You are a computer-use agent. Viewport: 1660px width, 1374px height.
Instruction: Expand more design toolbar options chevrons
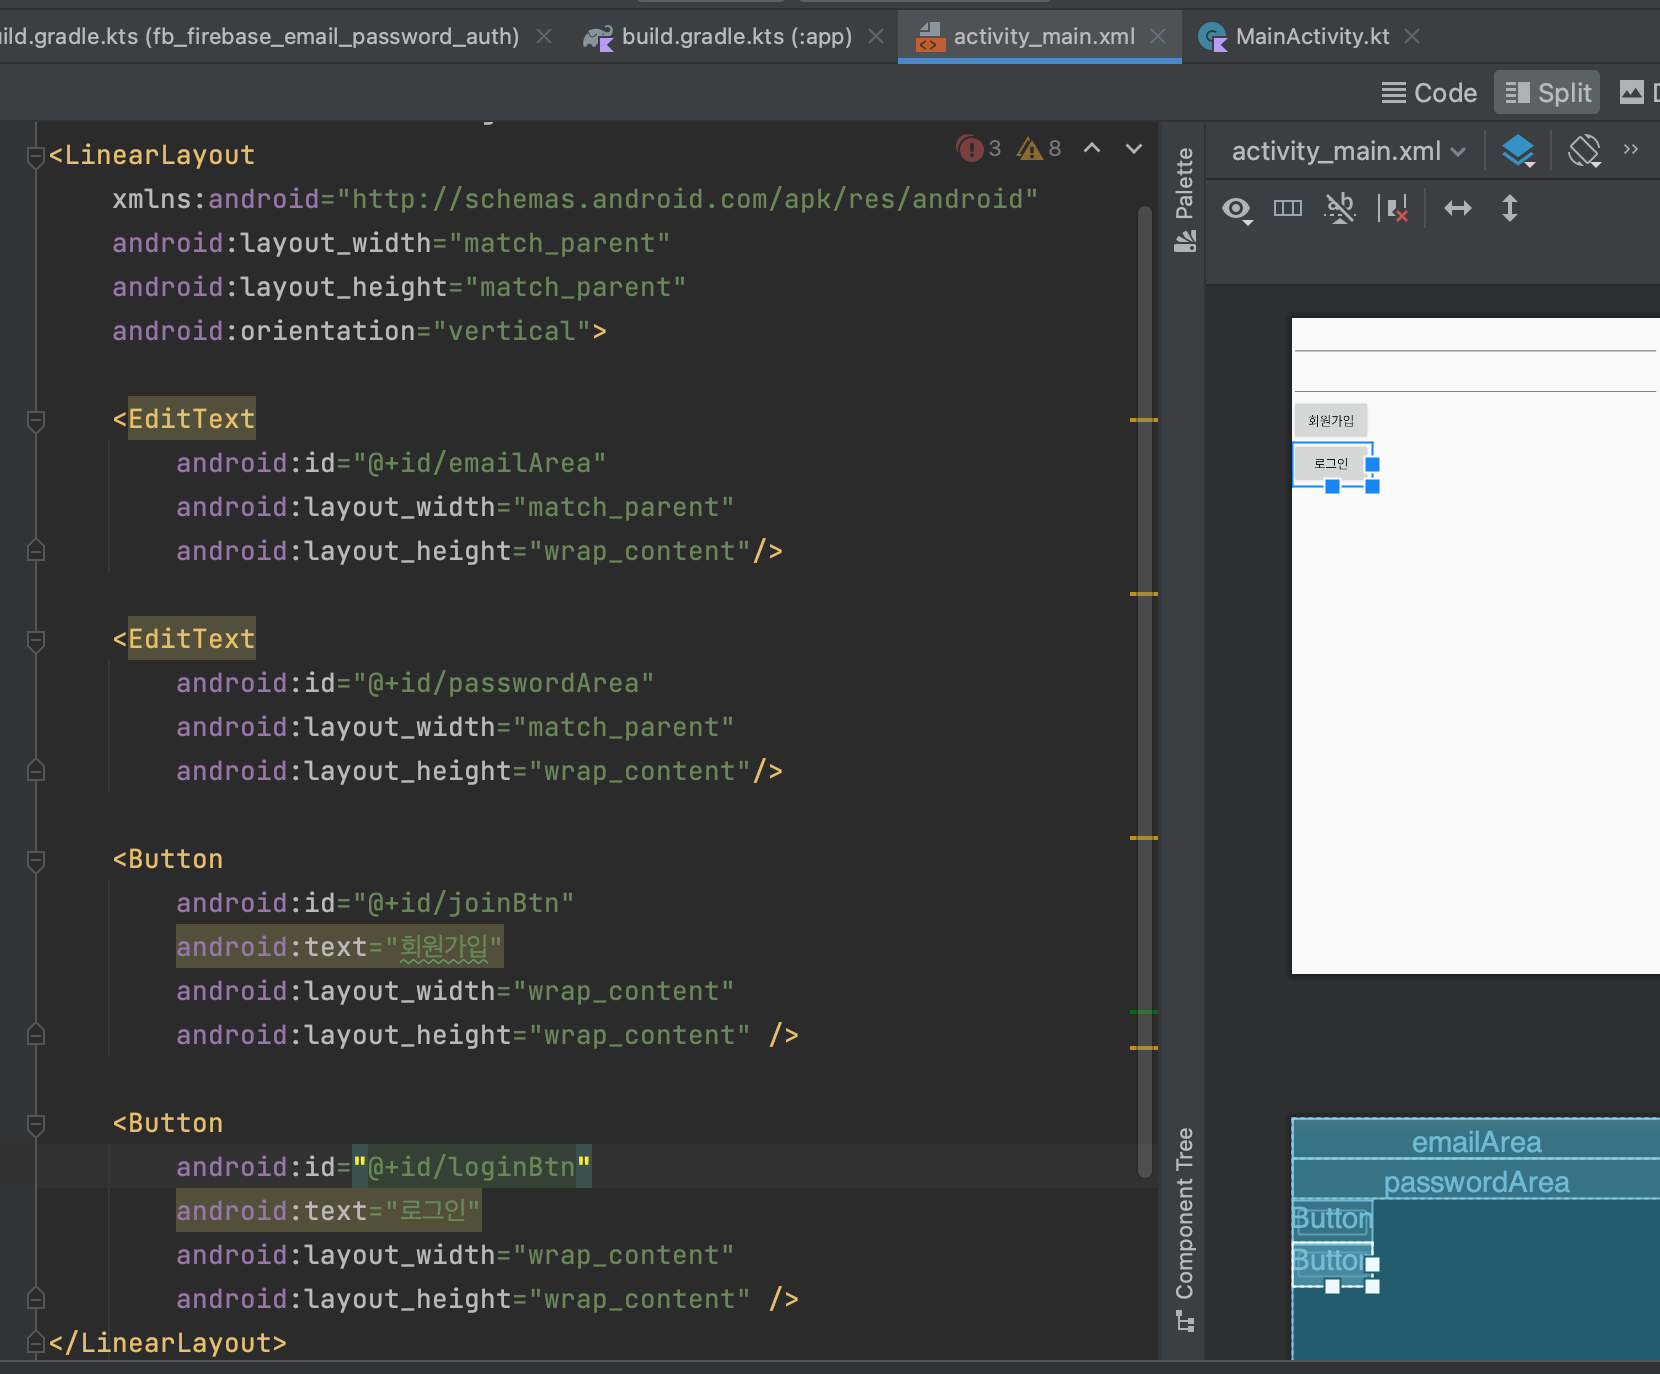click(x=1631, y=149)
